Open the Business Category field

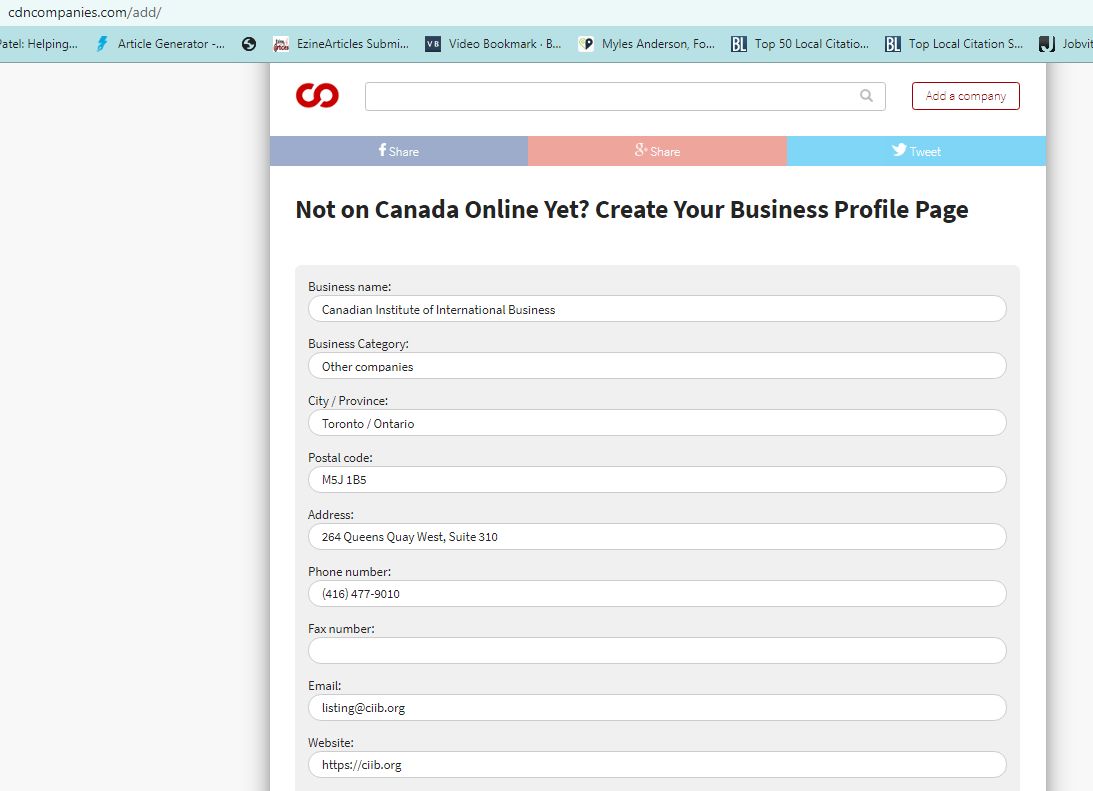point(657,366)
